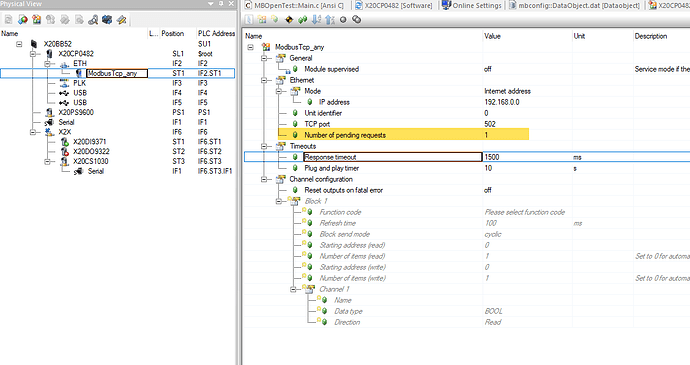The width and height of the screenshot is (690, 365).
Task: Open the Online Settings tab
Action: pyautogui.click(x=472, y=5)
